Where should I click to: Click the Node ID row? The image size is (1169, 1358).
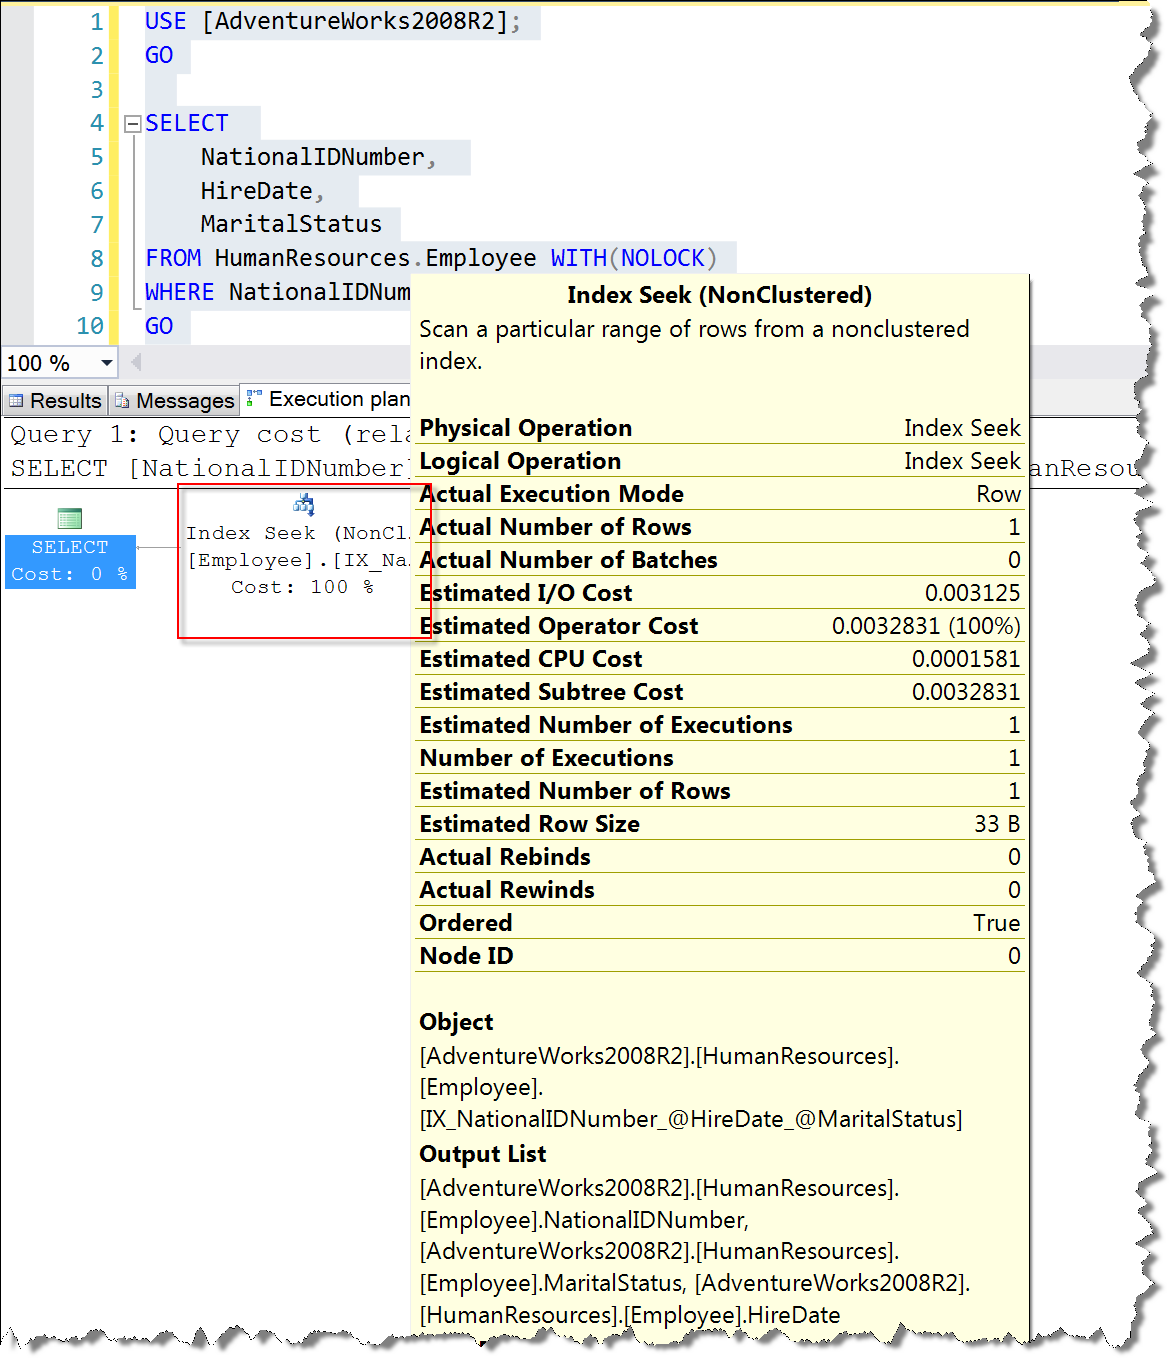[720, 956]
